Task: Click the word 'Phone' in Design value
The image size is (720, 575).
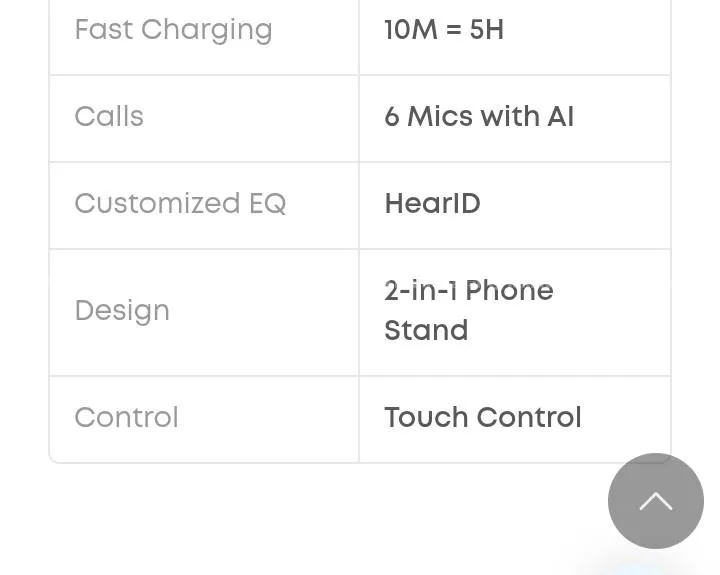Action: pos(509,291)
